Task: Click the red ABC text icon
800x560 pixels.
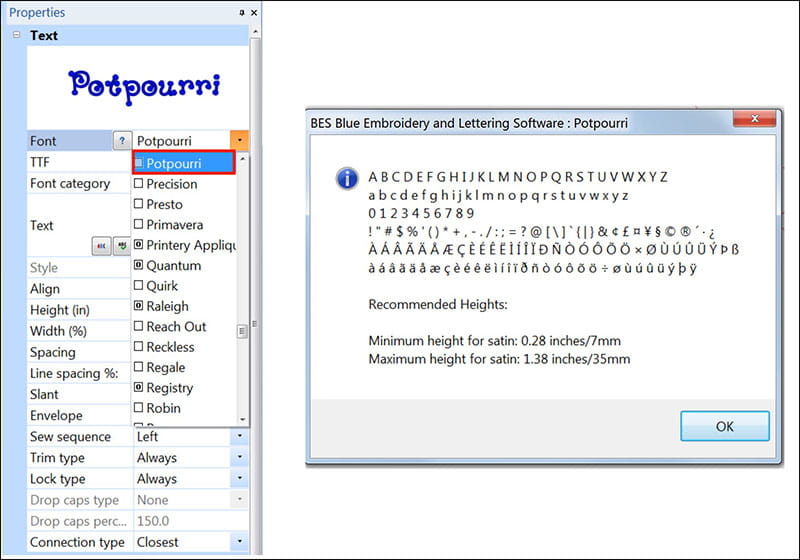Action: 101,244
